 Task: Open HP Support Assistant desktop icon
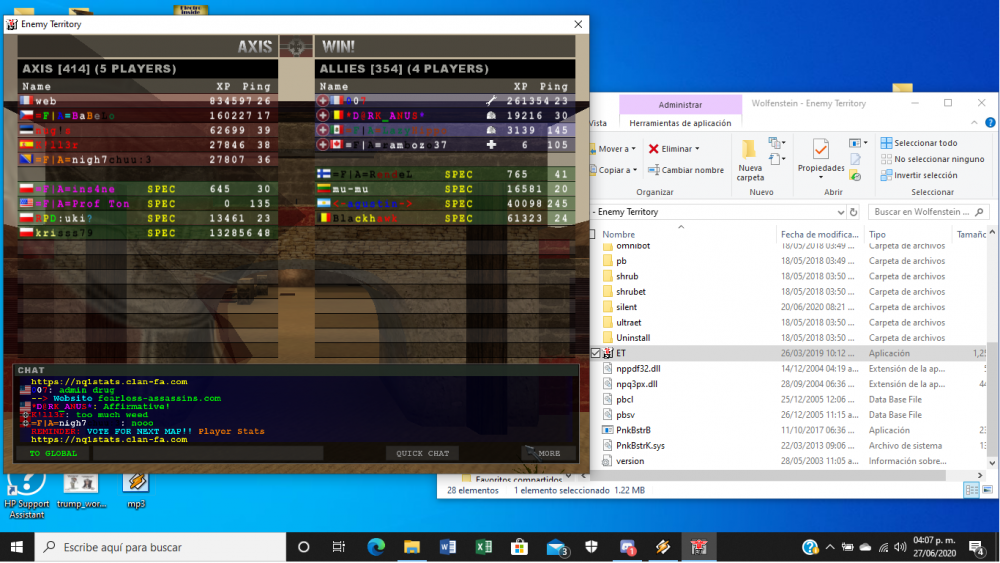[27, 495]
